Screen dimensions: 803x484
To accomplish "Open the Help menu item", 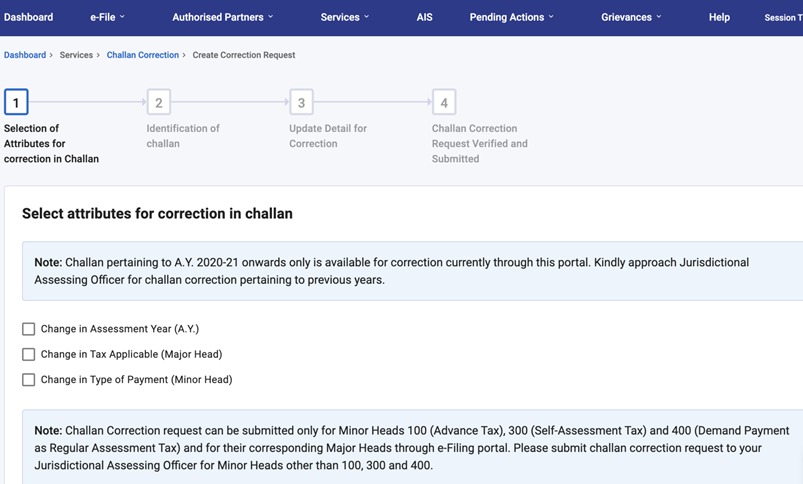I will pos(719,17).
